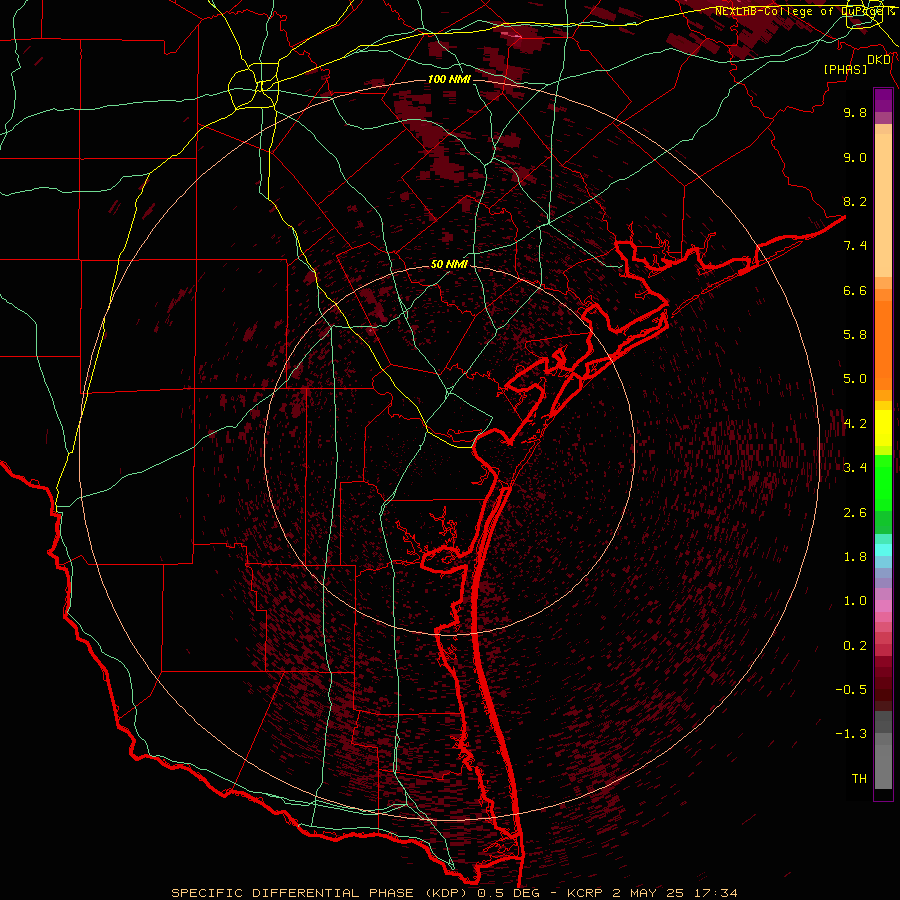
Task: Click the 2.6 value on the color scale
Action: pyautogui.click(x=855, y=513)
